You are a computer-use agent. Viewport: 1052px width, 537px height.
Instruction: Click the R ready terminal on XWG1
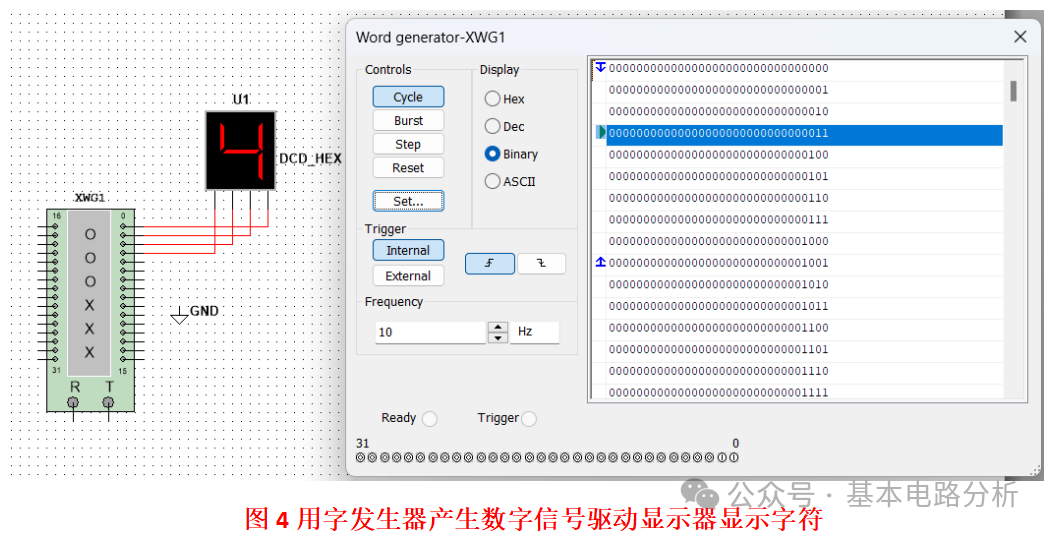point(73,402)
